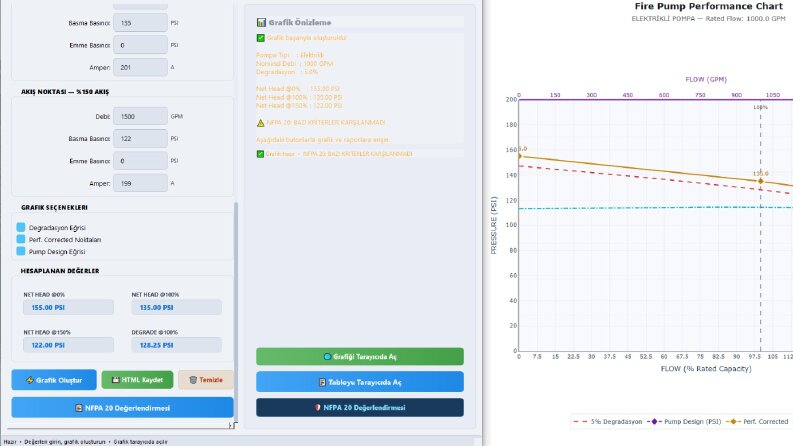Screen dimensions: 793x446
Task: Disable the Pump Design Eğrisi checkbox
Action: [x=21, y=251]
